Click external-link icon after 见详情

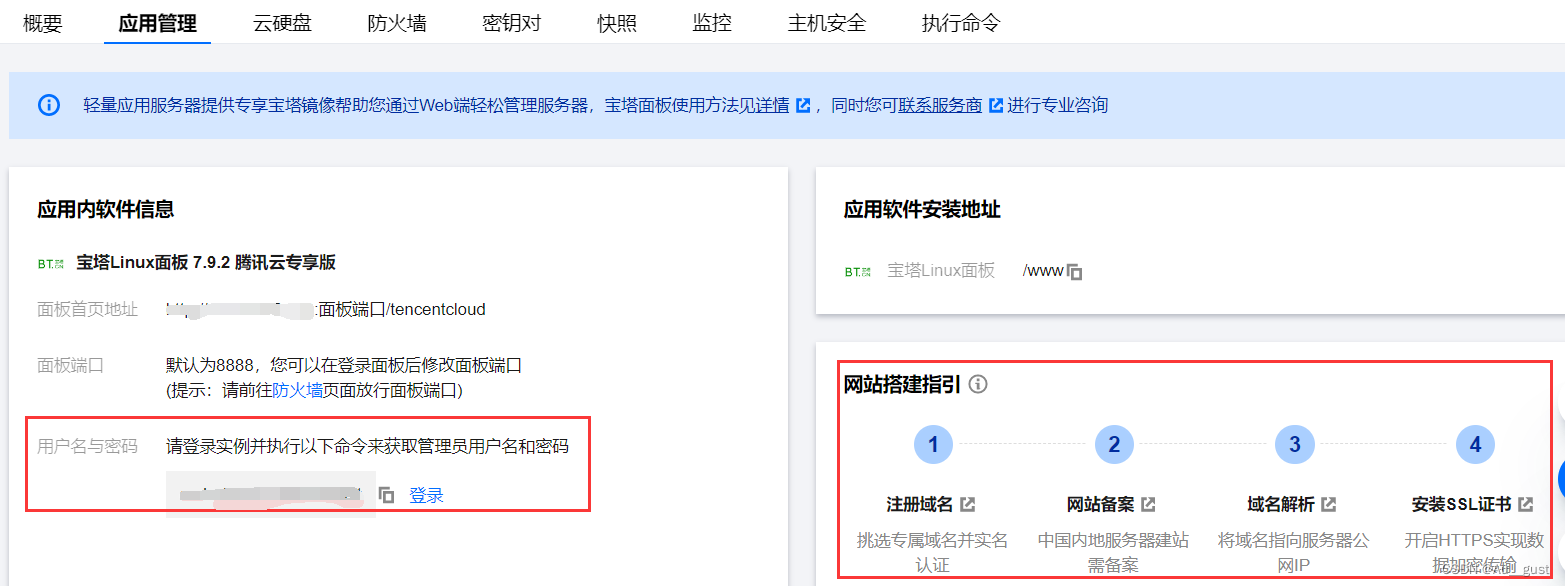[x=802, y=105]
